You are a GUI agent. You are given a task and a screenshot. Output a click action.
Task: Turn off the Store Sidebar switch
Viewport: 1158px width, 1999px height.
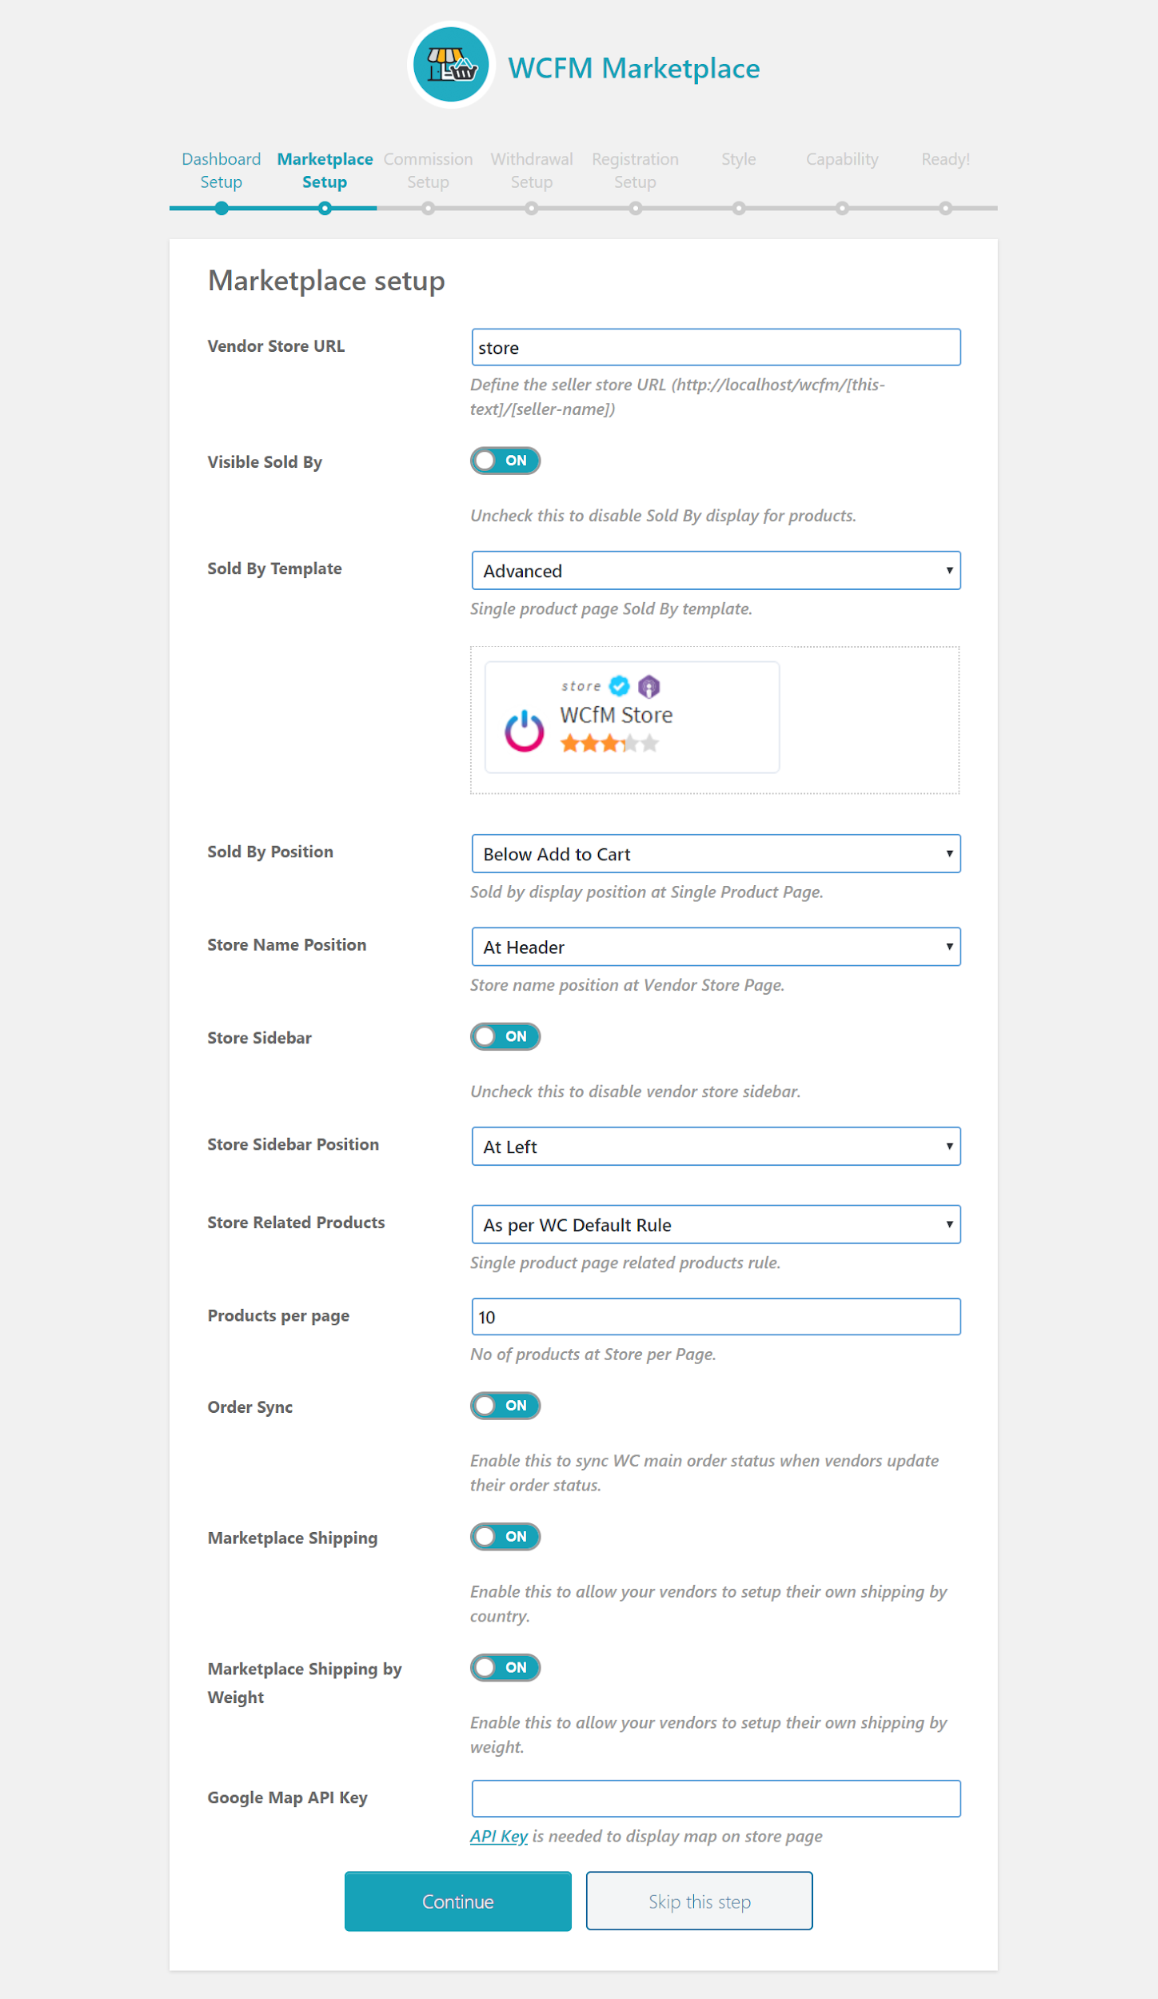505,1037
